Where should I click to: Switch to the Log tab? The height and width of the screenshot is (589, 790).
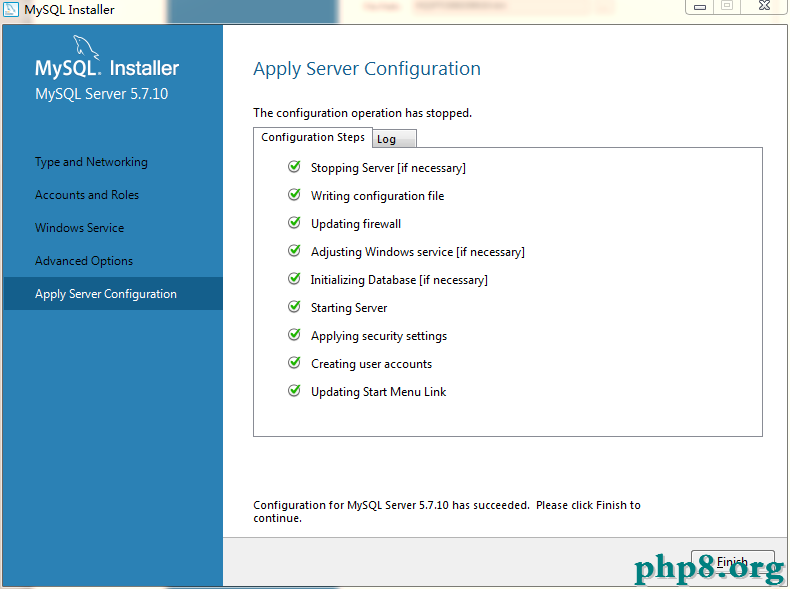pos(394,139)
